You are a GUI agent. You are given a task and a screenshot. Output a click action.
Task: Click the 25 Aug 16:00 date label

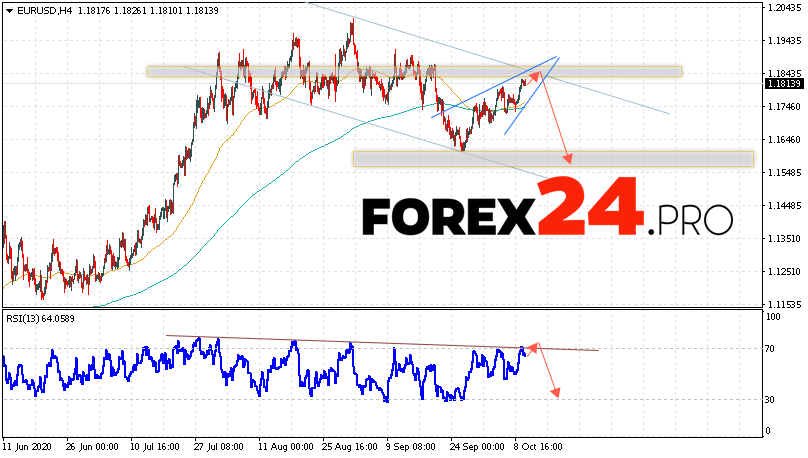click(x=350, y=447)
